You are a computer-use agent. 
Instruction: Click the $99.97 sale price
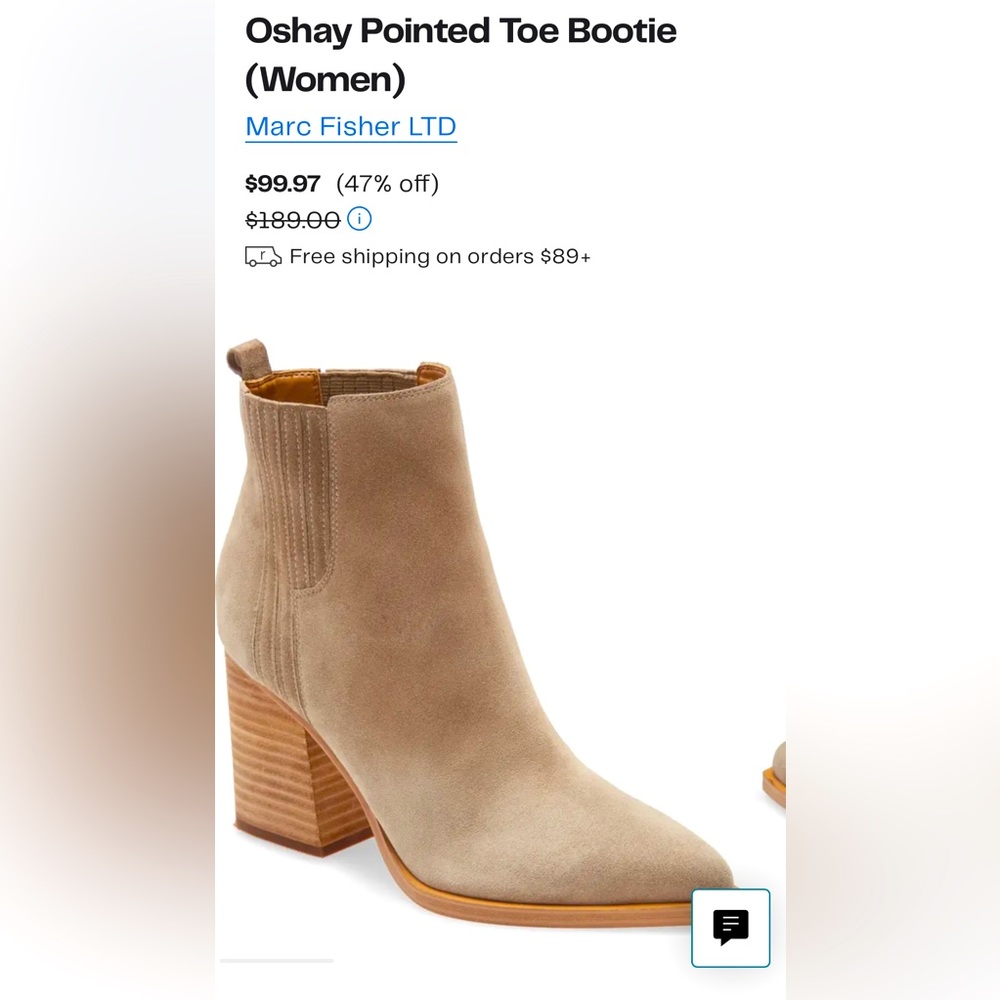283,184
